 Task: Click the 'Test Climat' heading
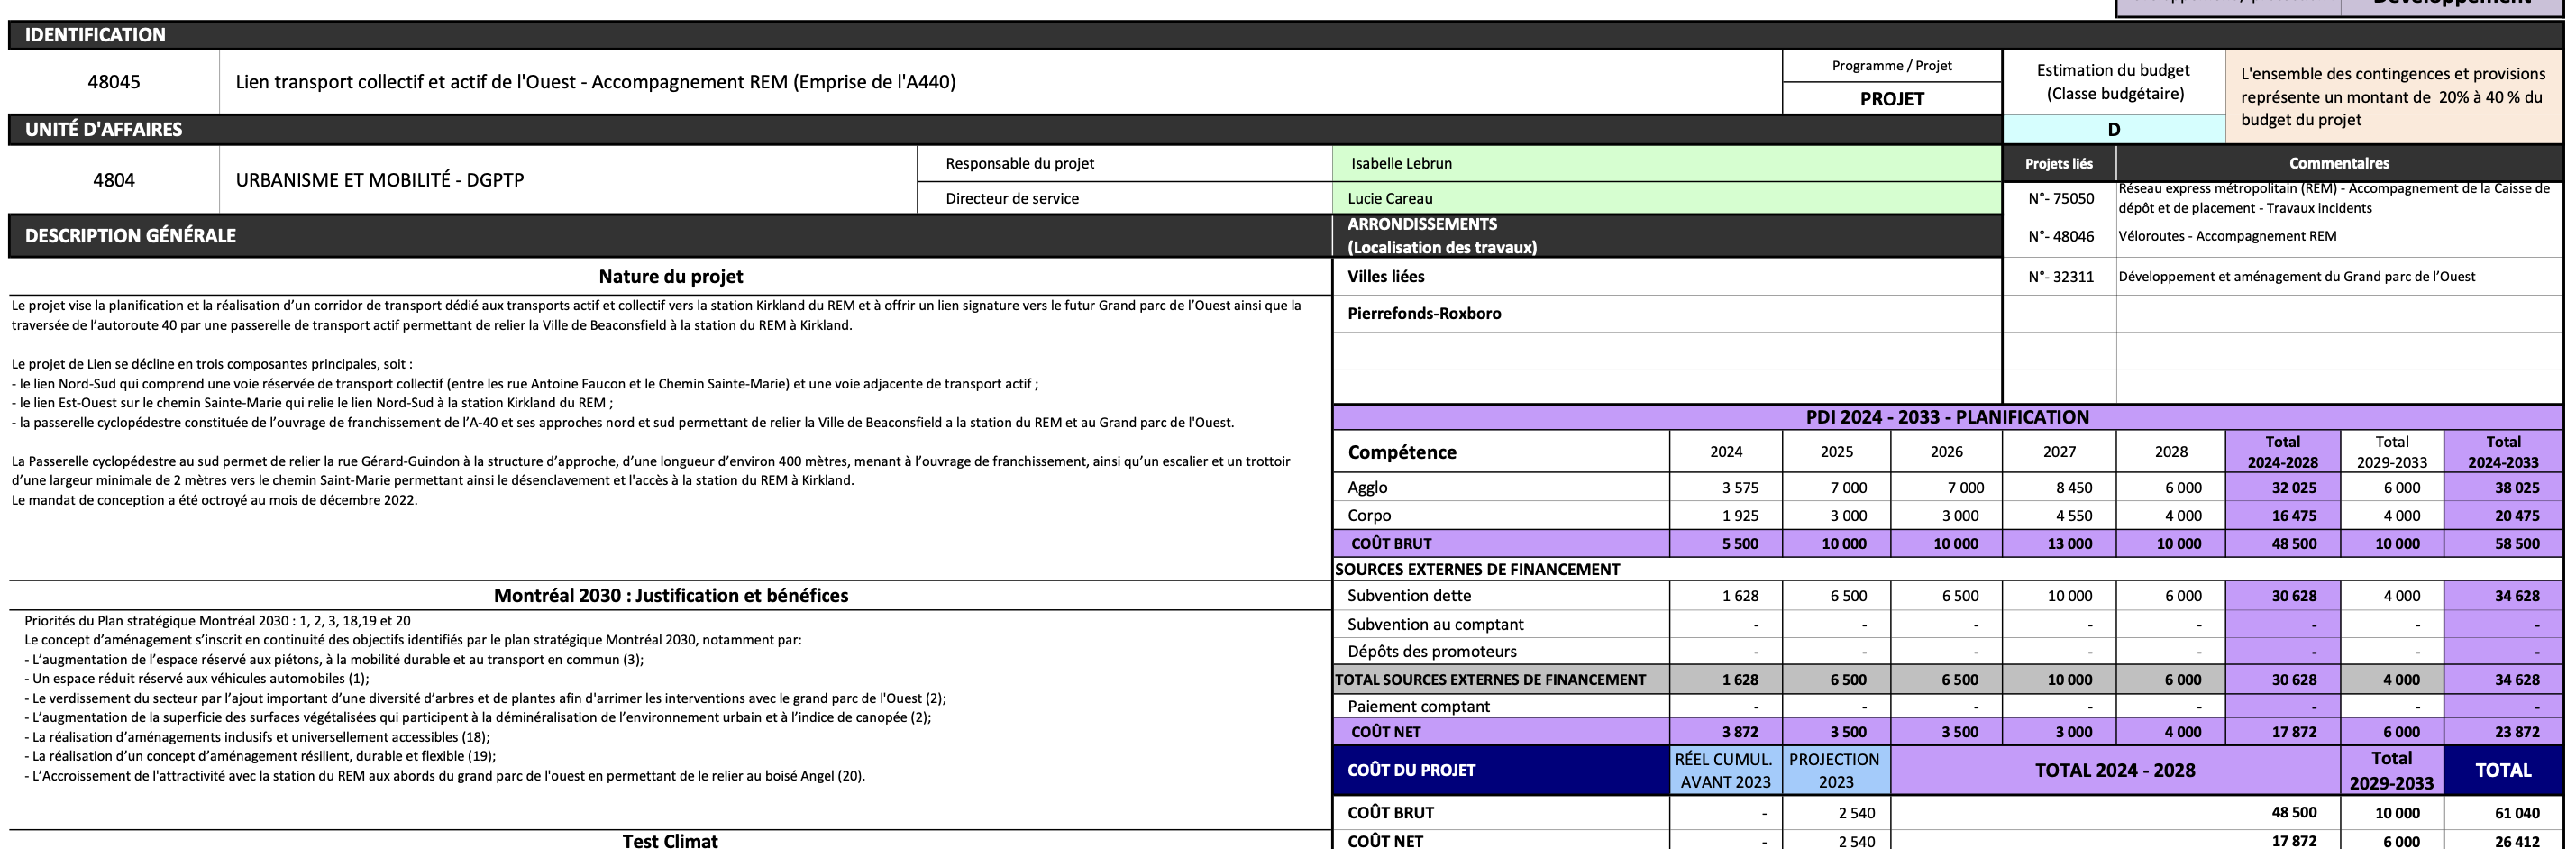(670, 840)
